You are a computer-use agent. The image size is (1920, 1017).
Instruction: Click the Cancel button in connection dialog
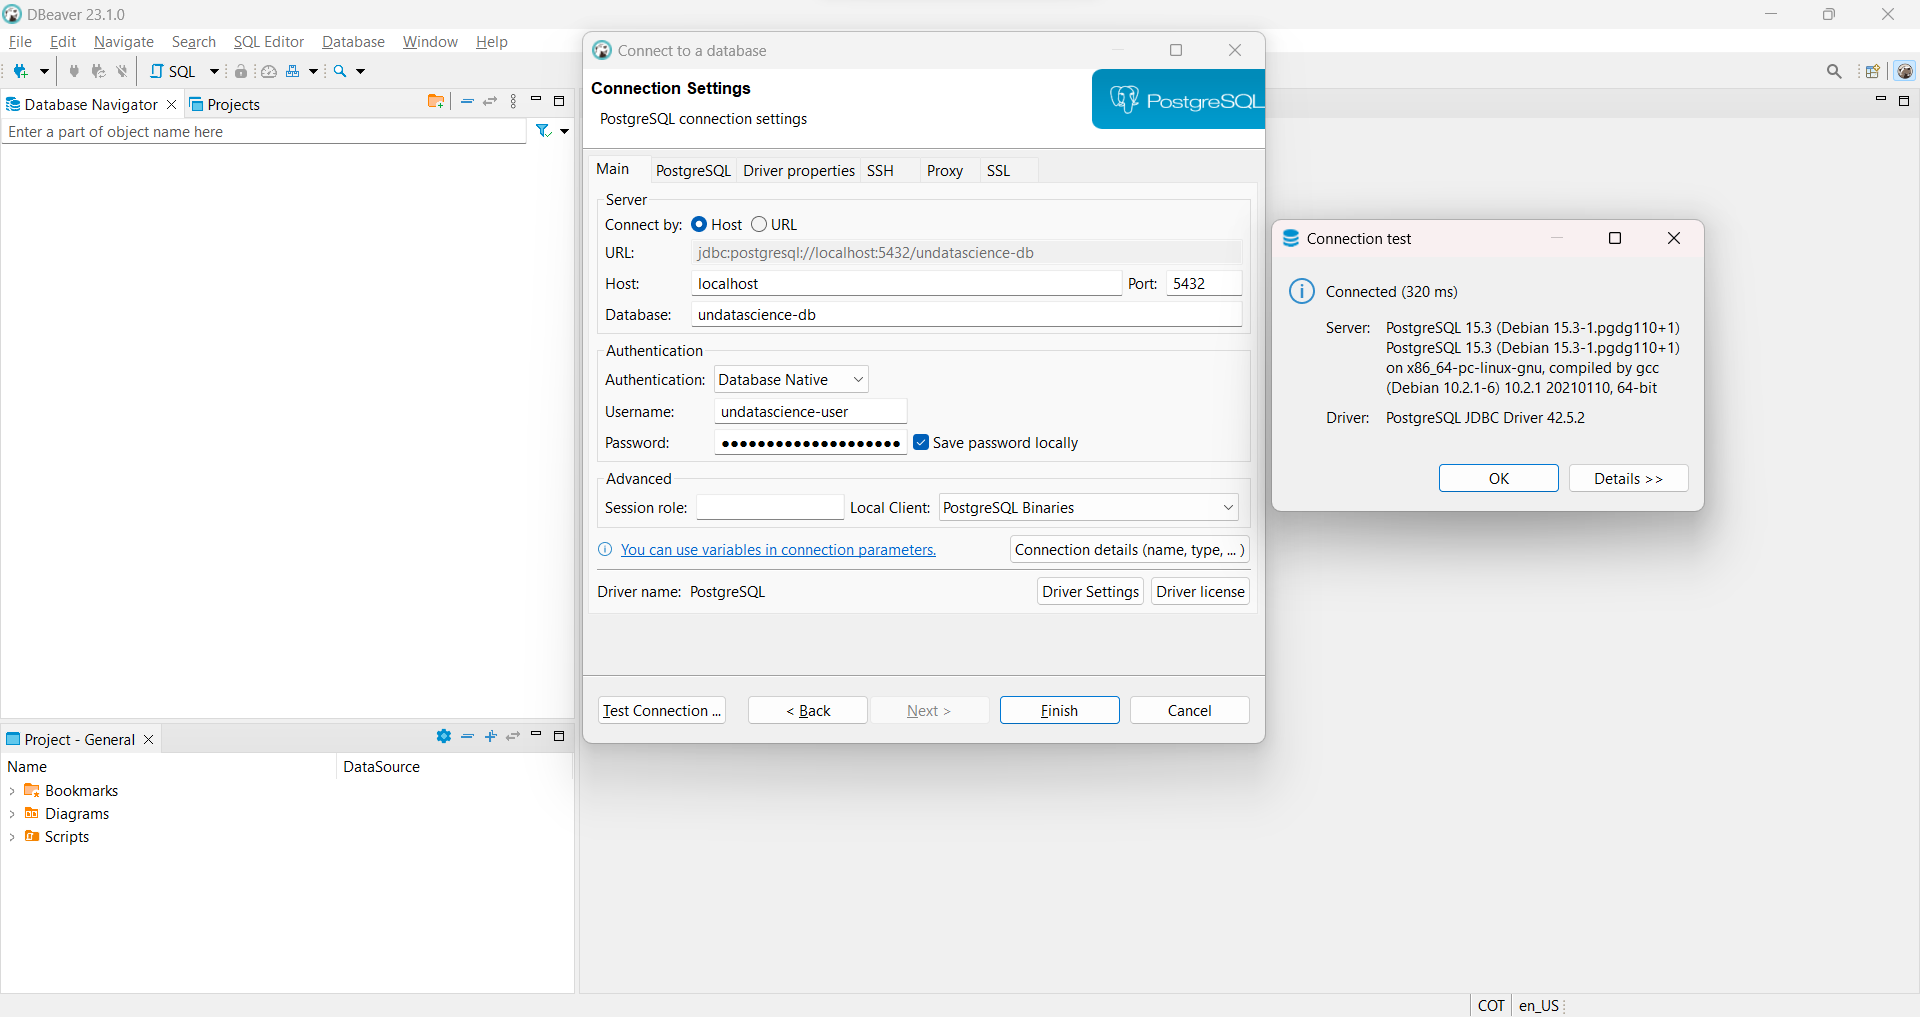[1189, 710]
